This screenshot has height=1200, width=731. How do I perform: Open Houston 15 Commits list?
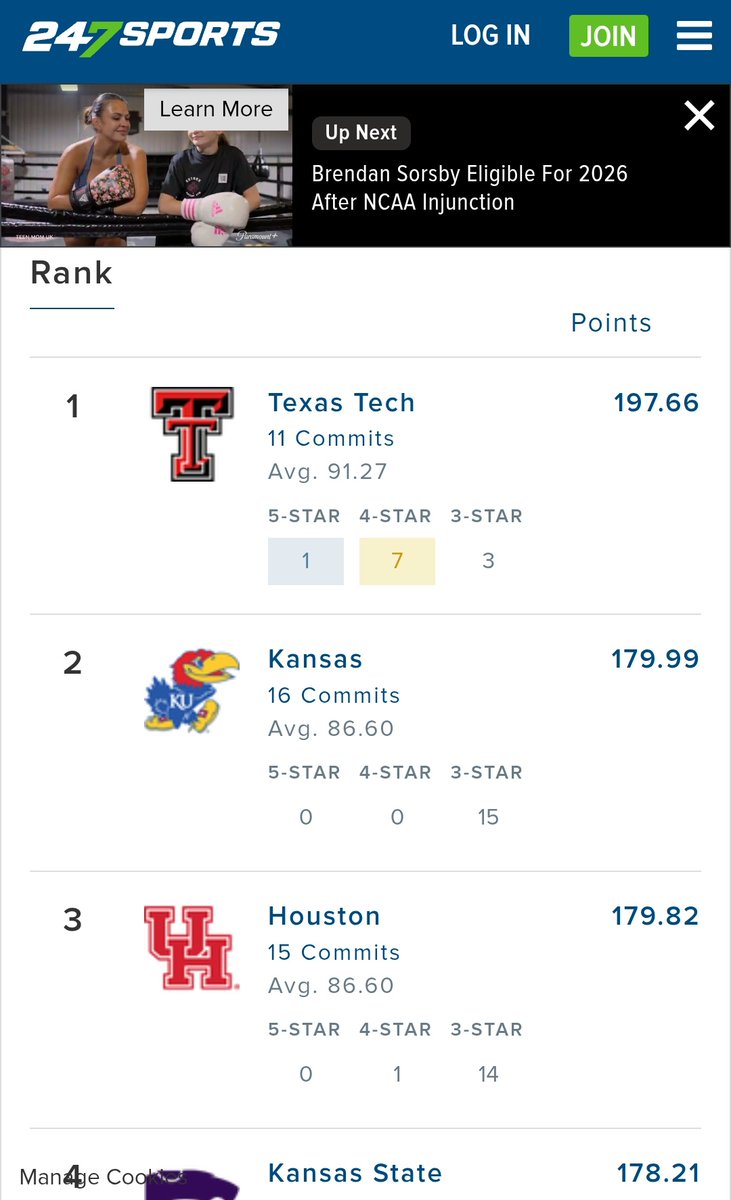[x=334, y=952]
